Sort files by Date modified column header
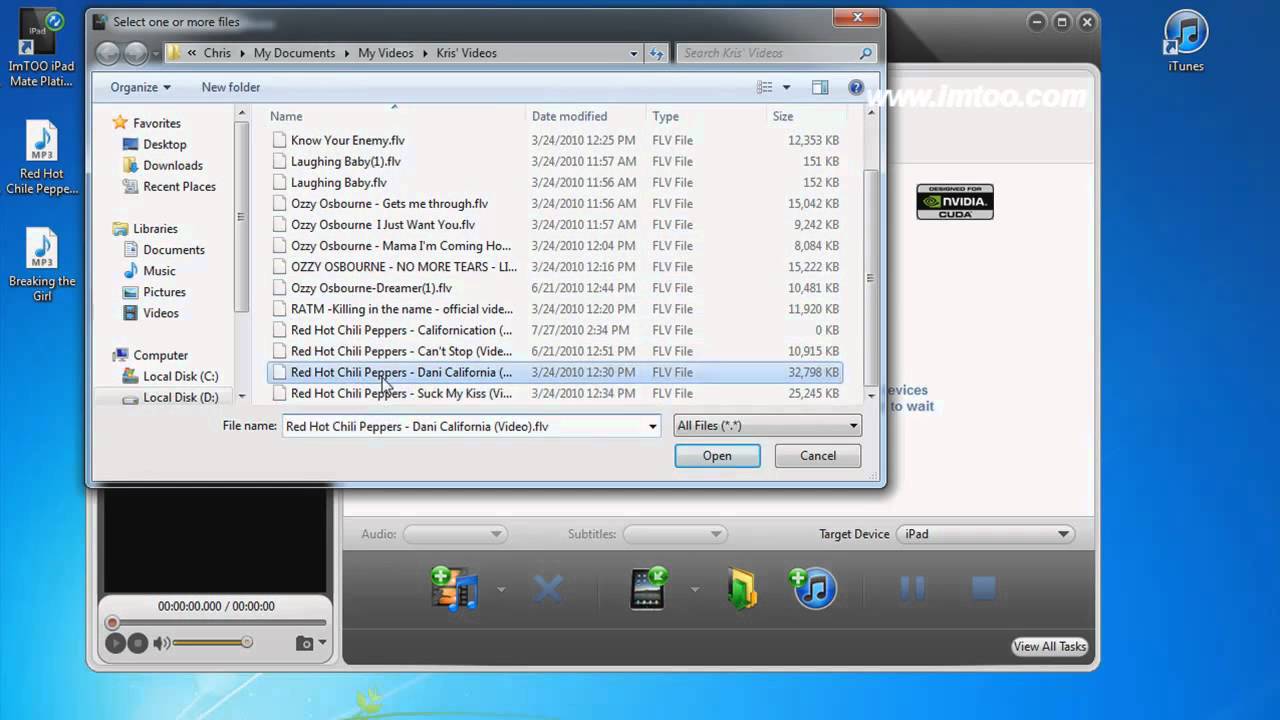The width and height of the screenshot is (1280, 720). pyautogui.click(x=586, y=116)
